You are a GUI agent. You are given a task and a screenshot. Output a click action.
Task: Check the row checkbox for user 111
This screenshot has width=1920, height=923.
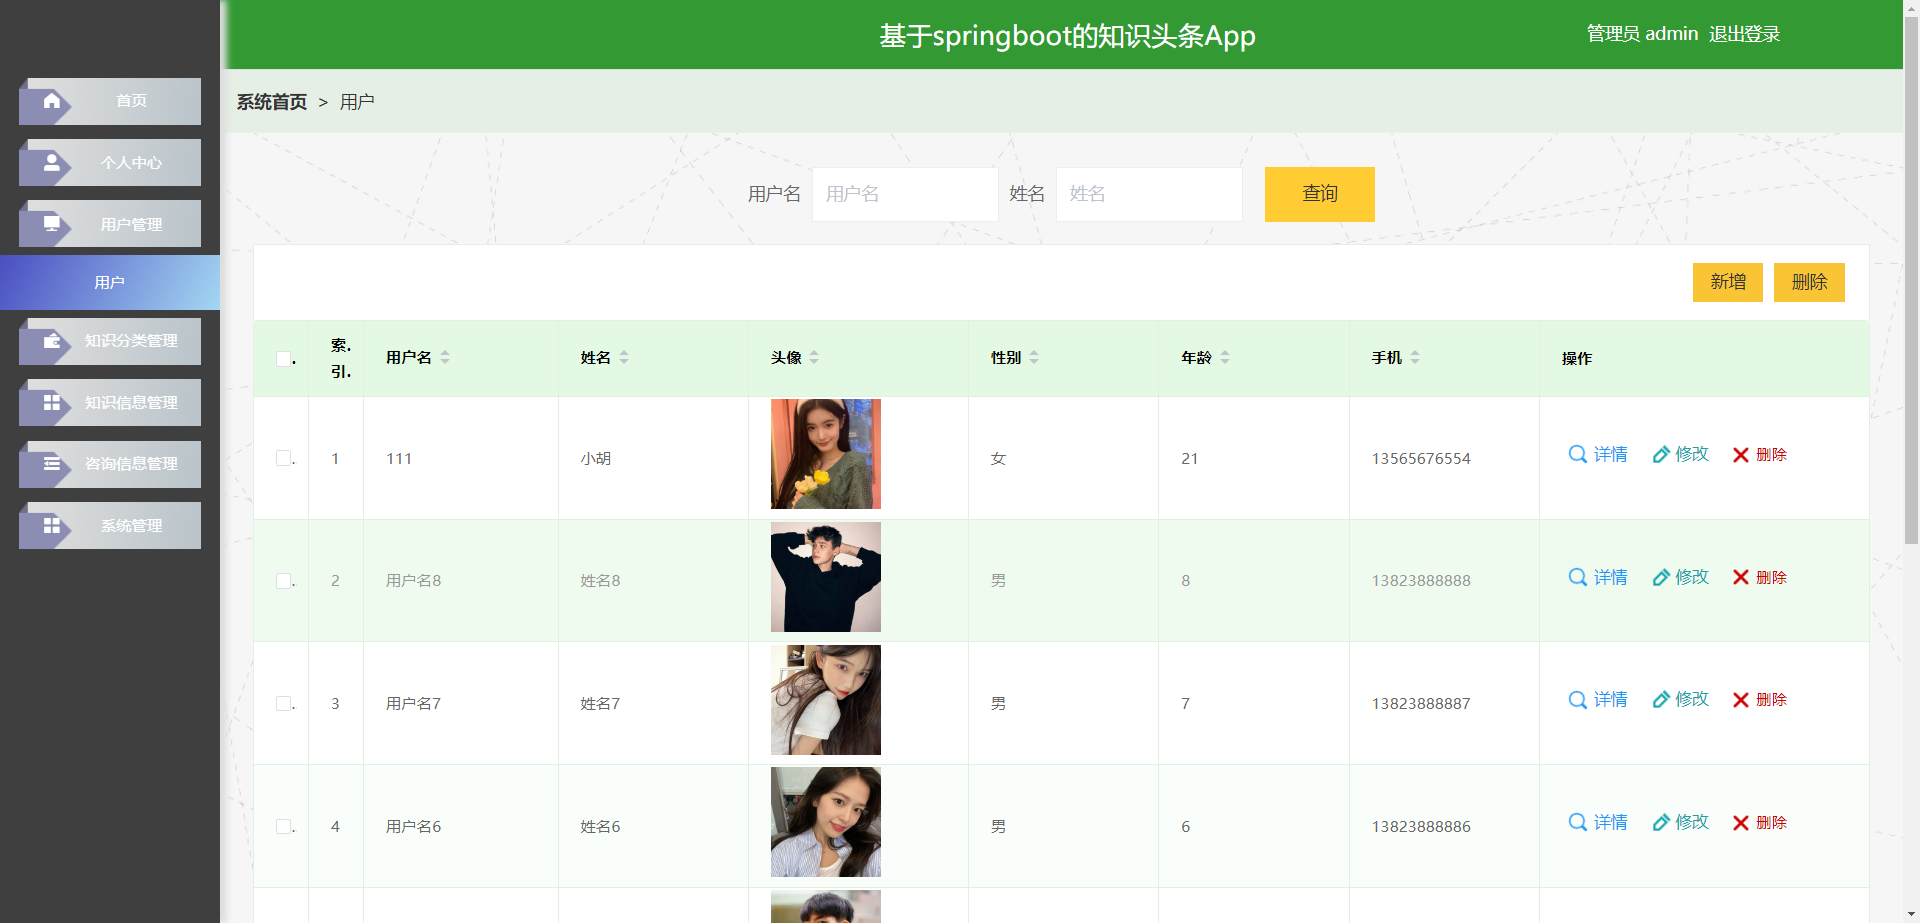pyautogui.click(x=284, y=458)
